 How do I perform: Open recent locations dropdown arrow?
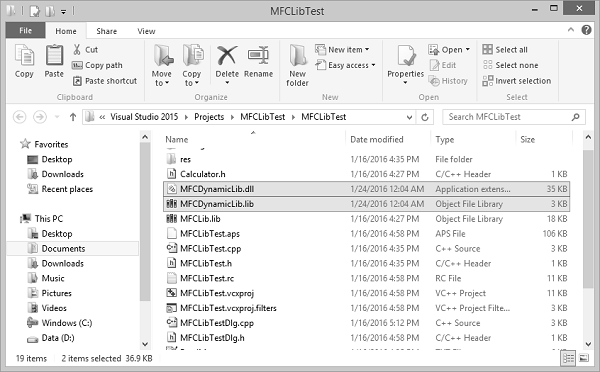click(x=57, y=117)
